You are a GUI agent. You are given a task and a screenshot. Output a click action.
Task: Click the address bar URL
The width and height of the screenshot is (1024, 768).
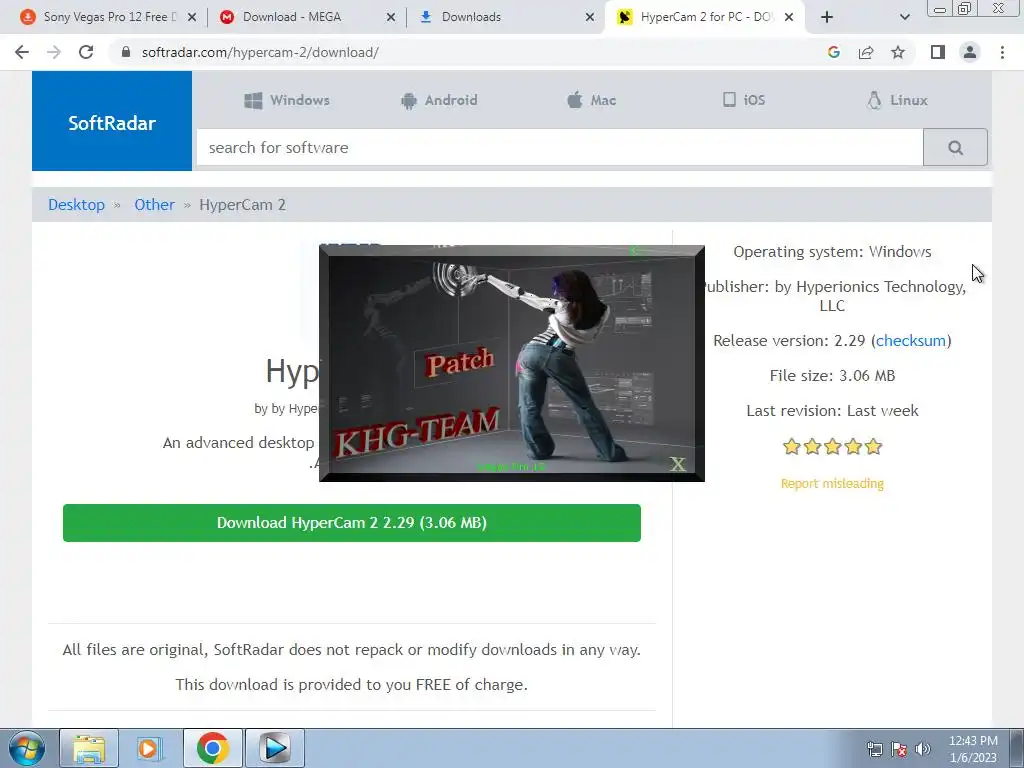tap(260, 52)
